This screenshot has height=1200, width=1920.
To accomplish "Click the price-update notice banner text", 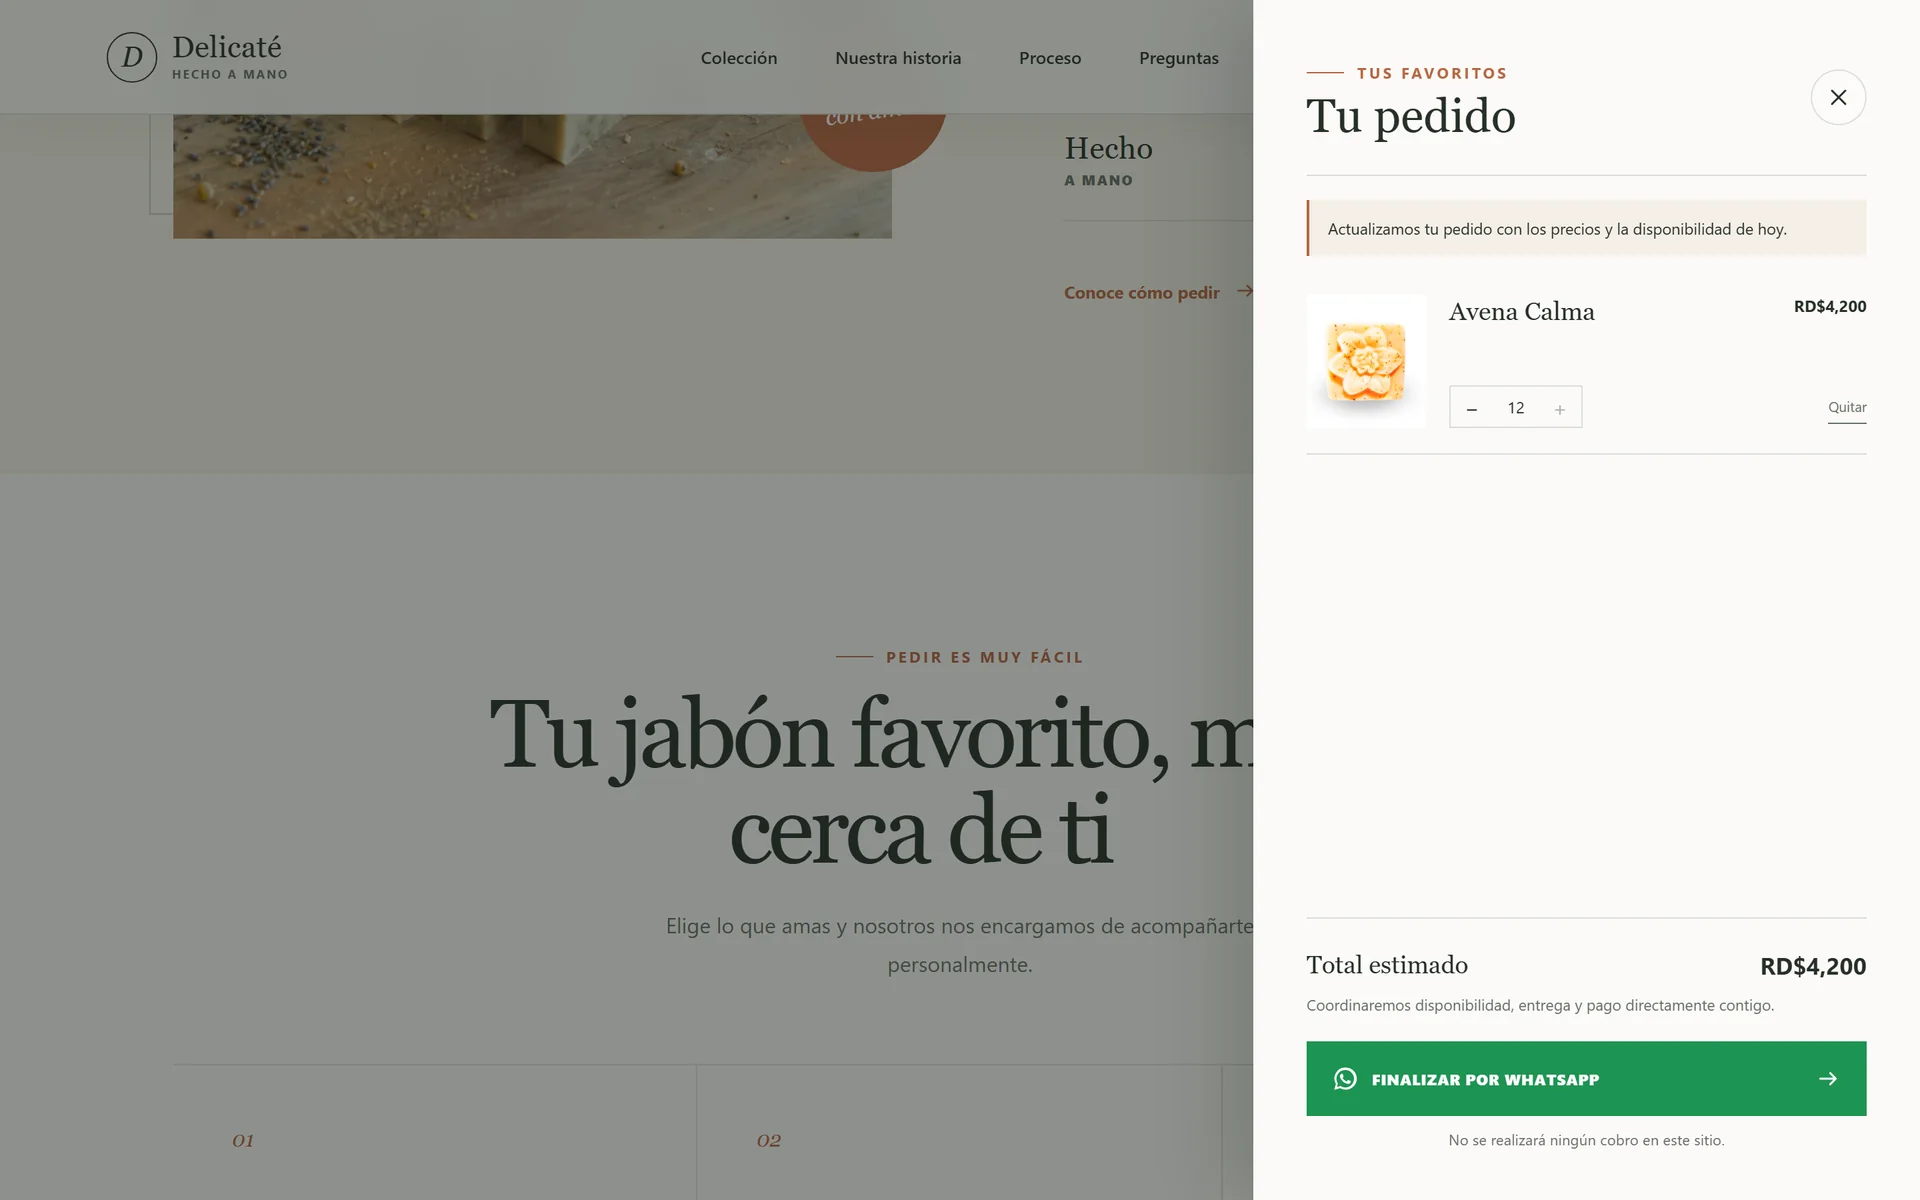I will pyautogui.click(x=1557, y=229).
